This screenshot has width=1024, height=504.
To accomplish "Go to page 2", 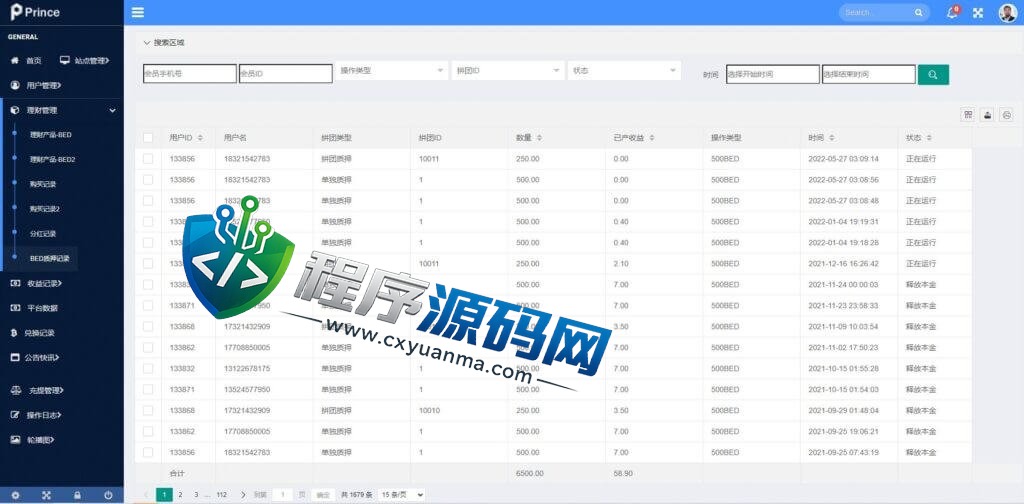I will click(180, 496).
